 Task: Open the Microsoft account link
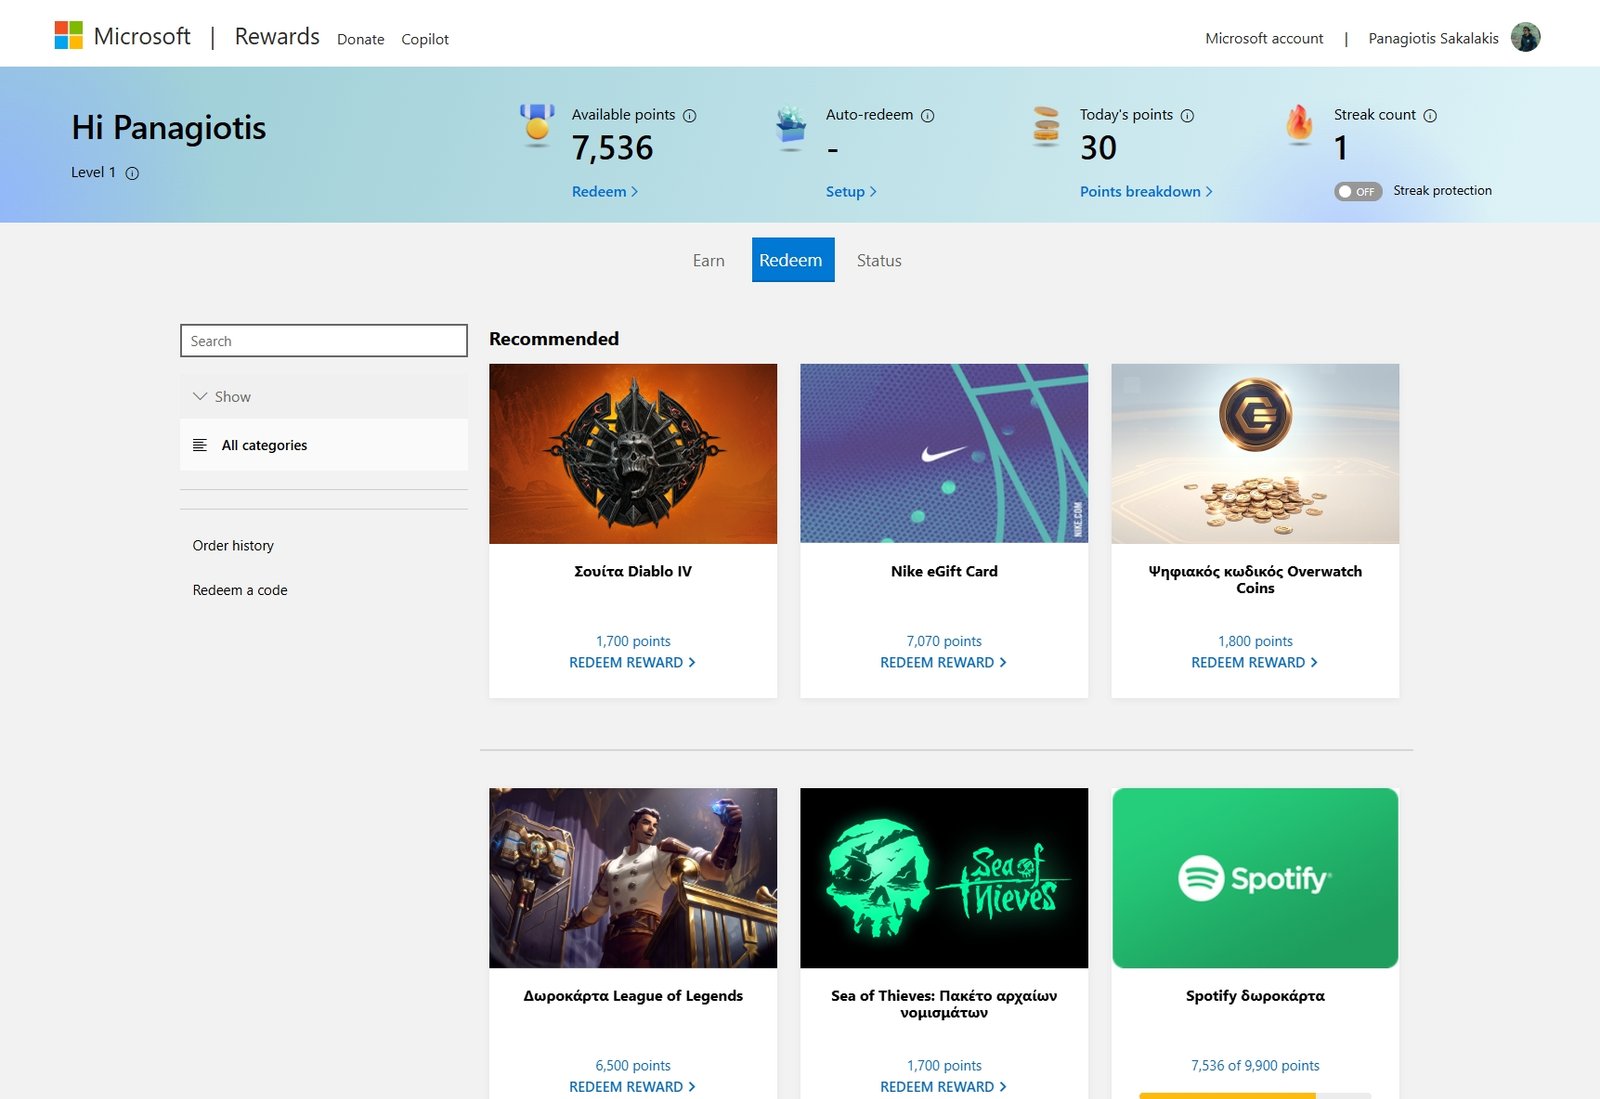1264,38
